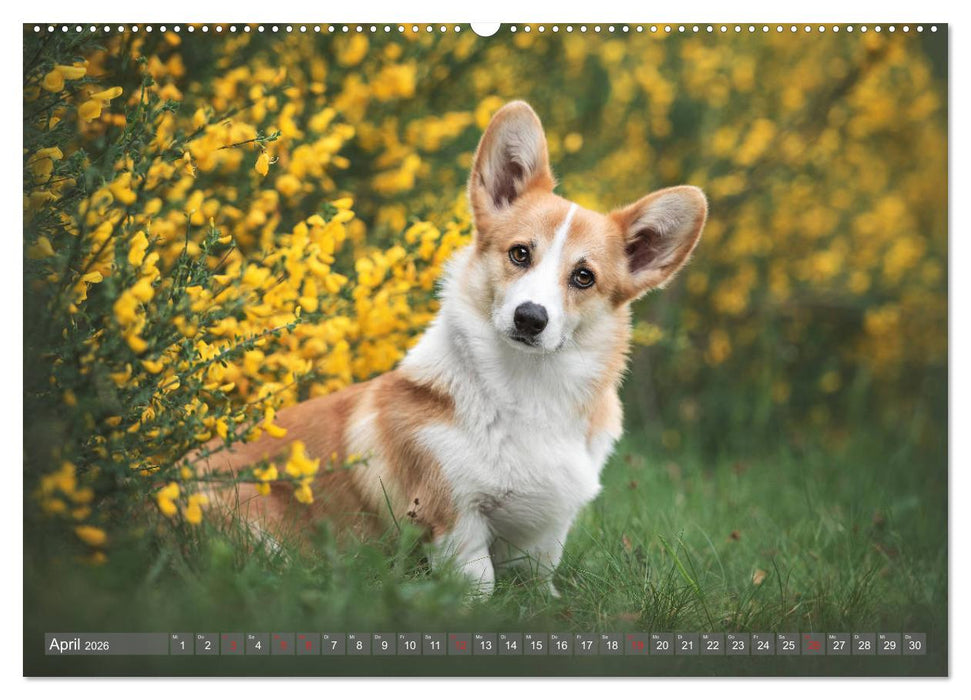This screenshot has width=971, height=700.
Task: Select the Saturday cell labeled 11
Action: pos(433,647)
